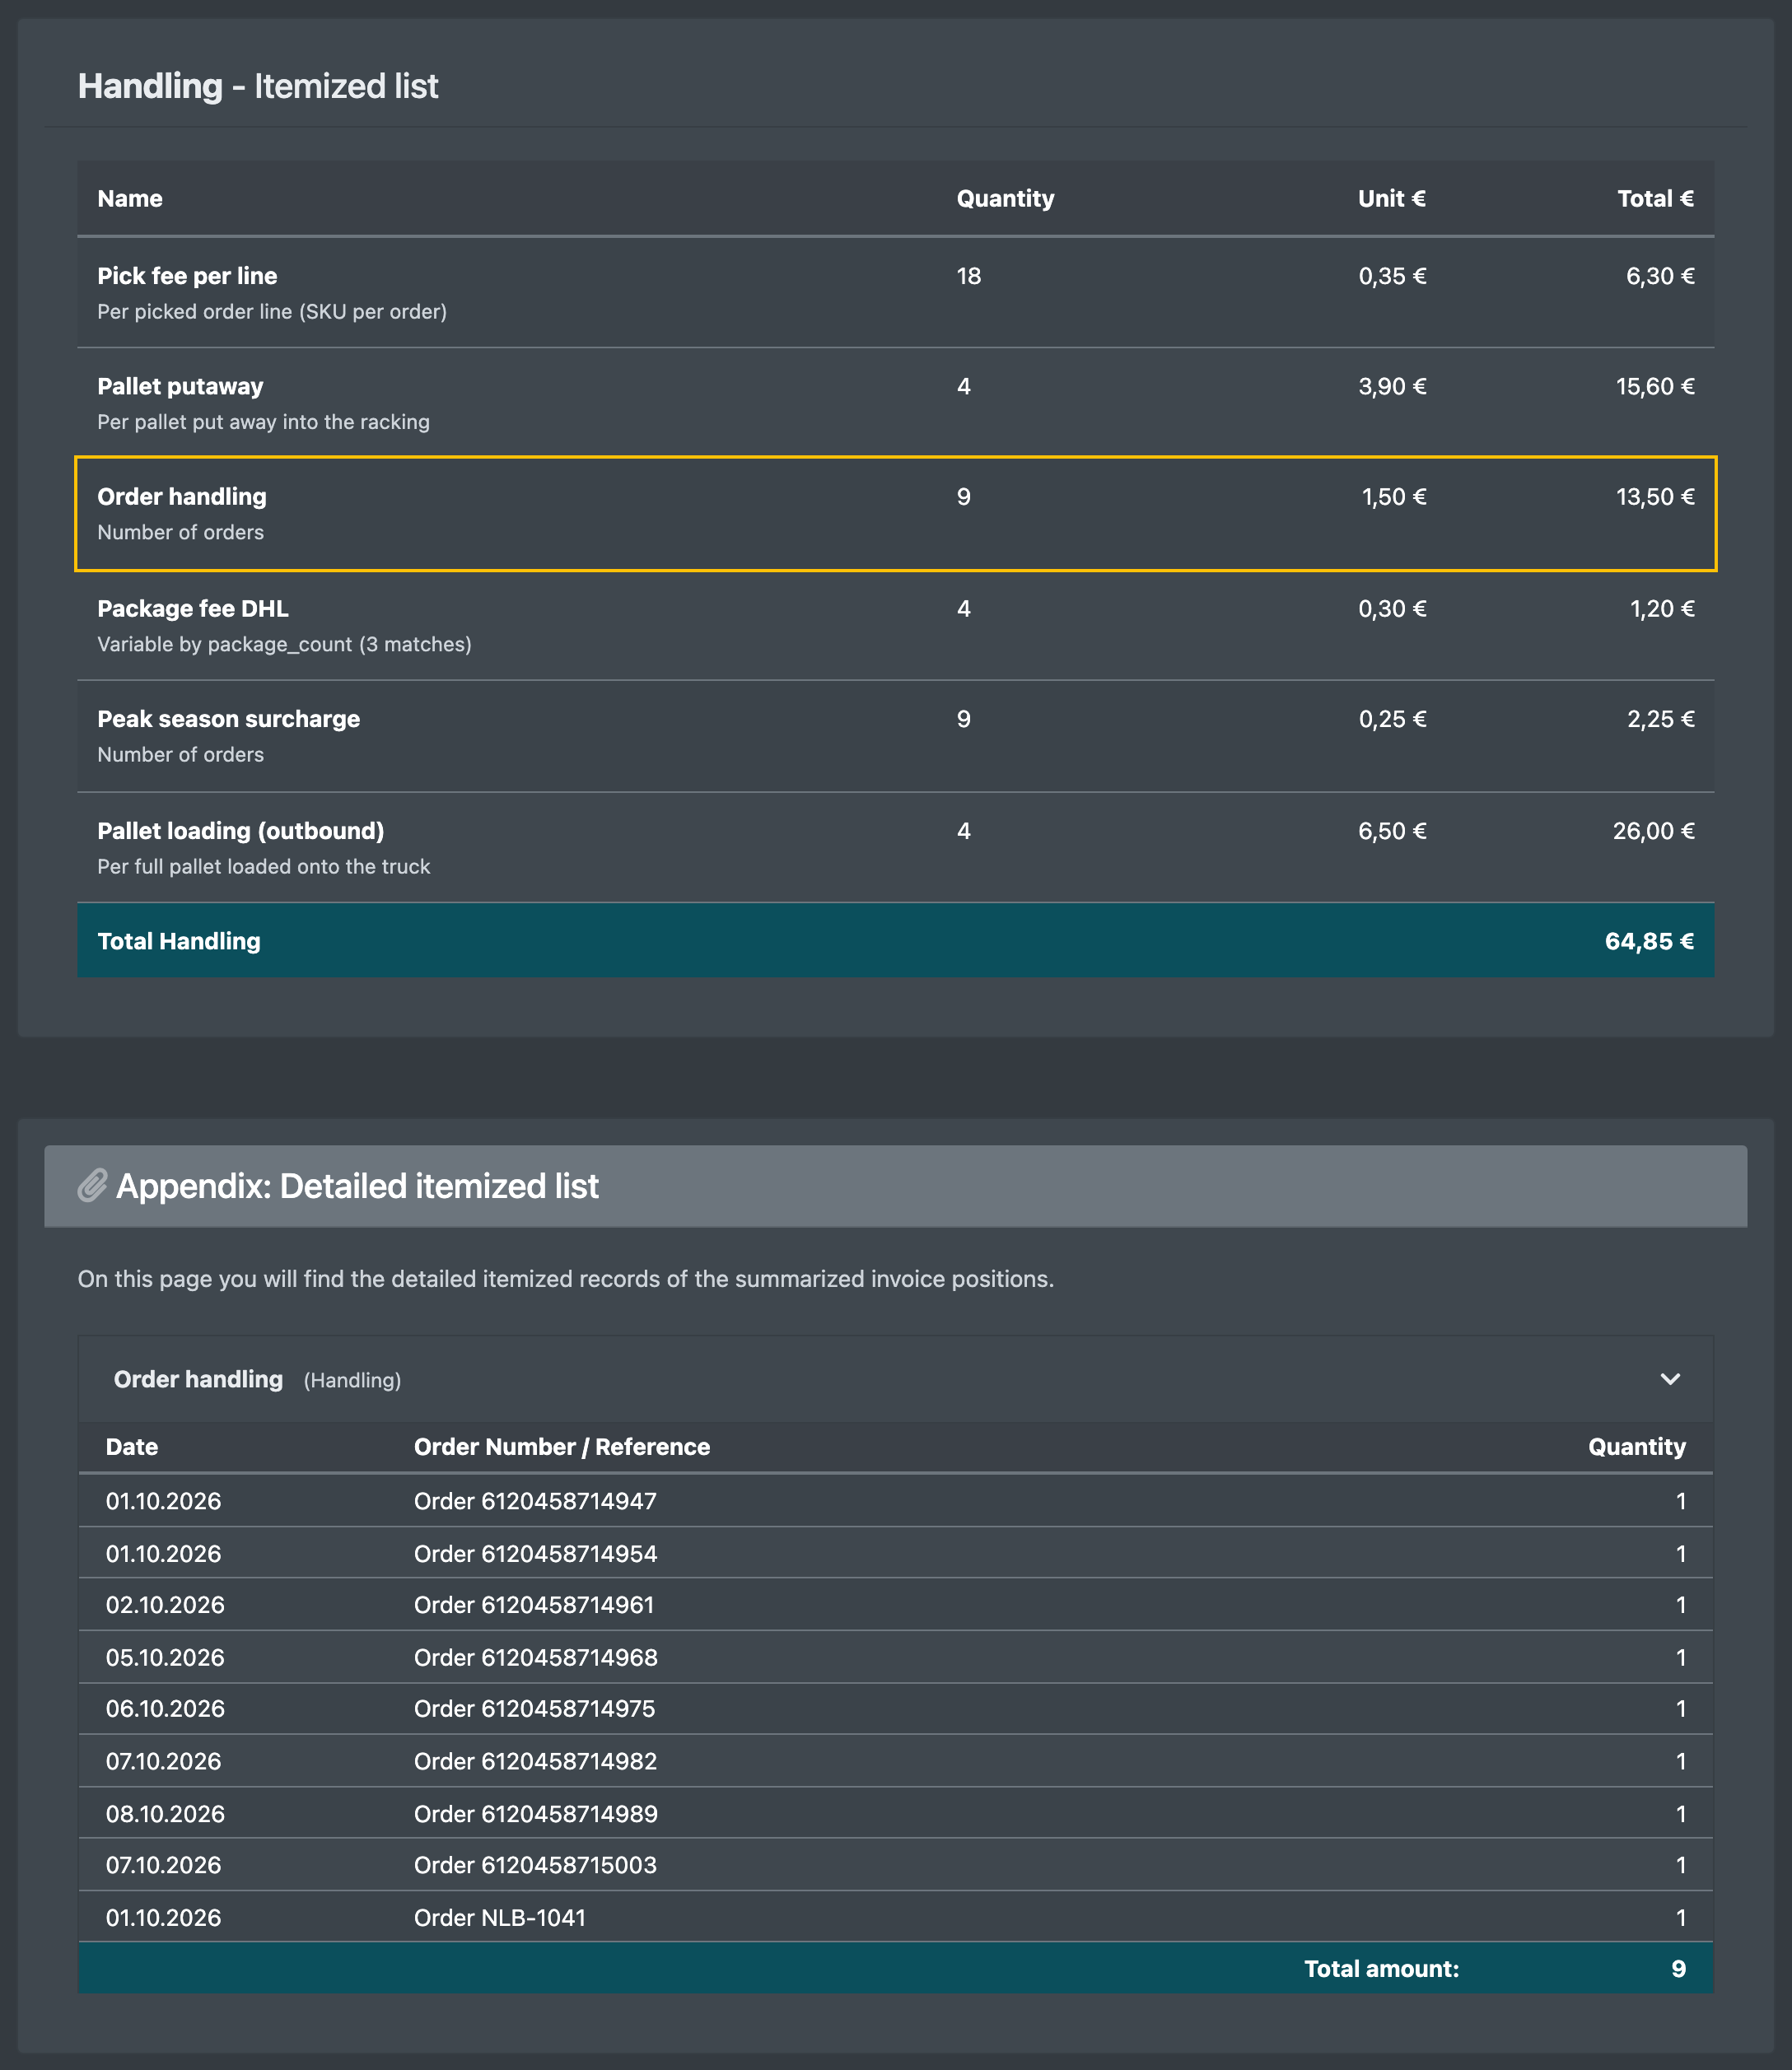Click the Unit € column header
1792x2070 pixels.
point(1391,198)
